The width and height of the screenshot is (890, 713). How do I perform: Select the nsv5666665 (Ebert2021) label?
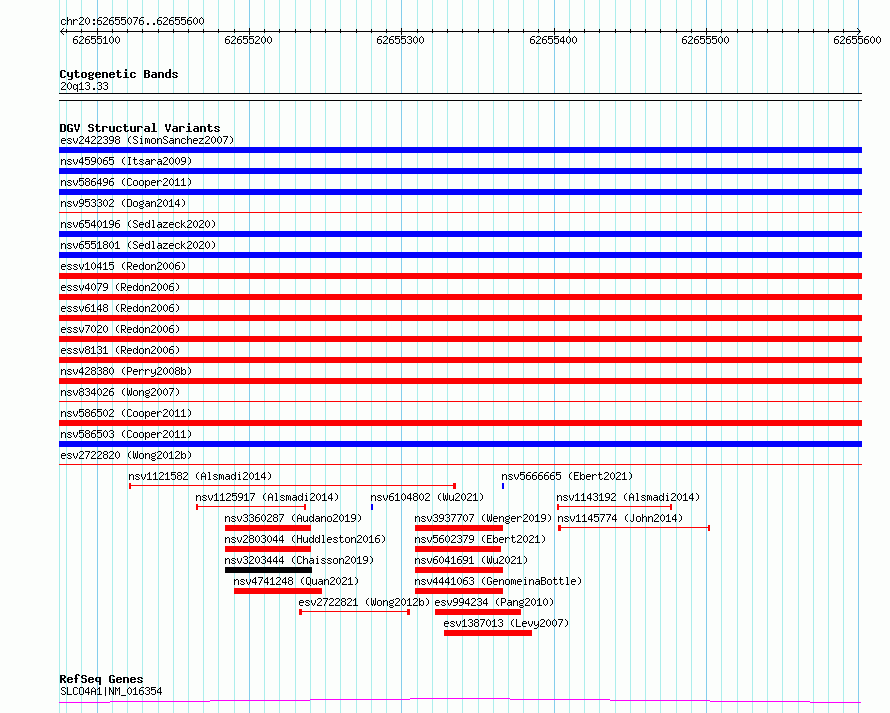click(x=567, y=476)
